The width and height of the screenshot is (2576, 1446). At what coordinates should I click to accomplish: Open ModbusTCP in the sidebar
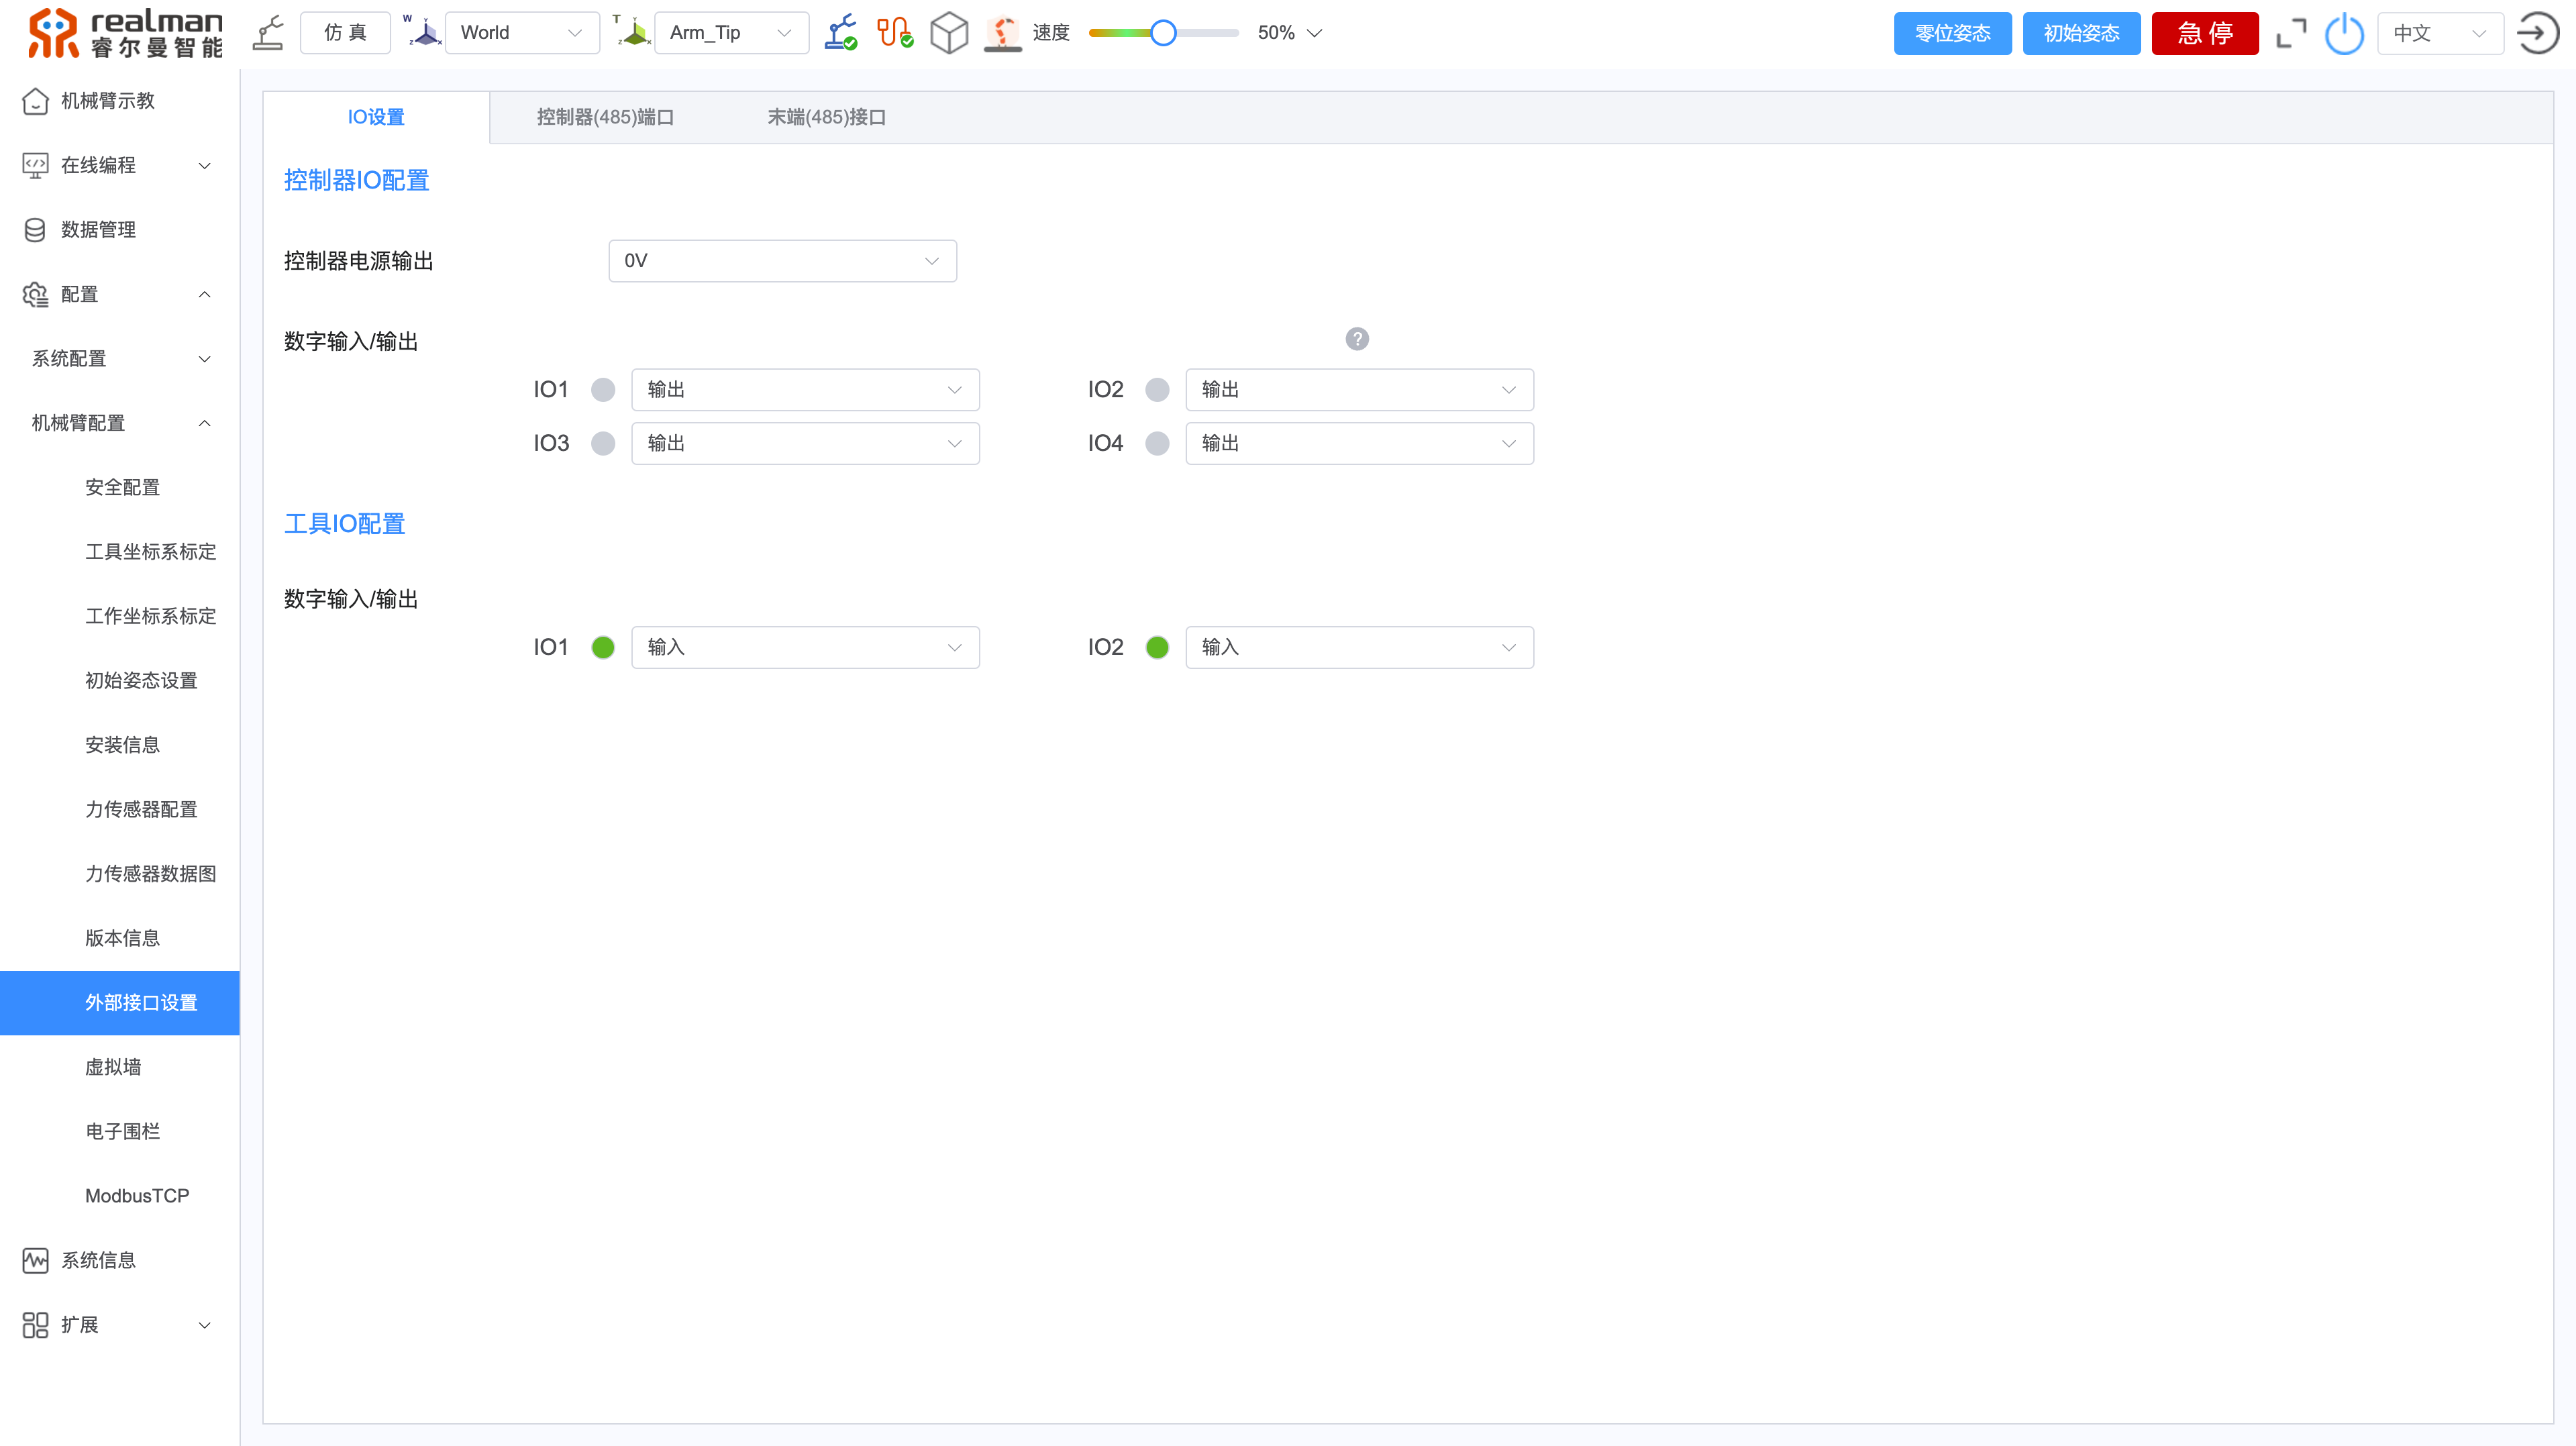[x=137, y=1195]
